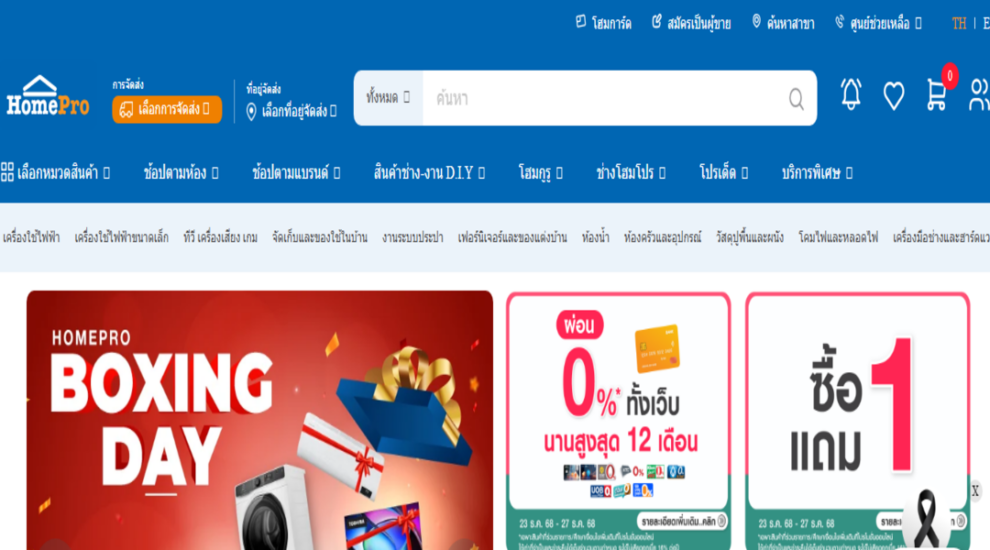Open the ทั้งหมด search category dropdown
990x550 pixels.
[388, 98]
